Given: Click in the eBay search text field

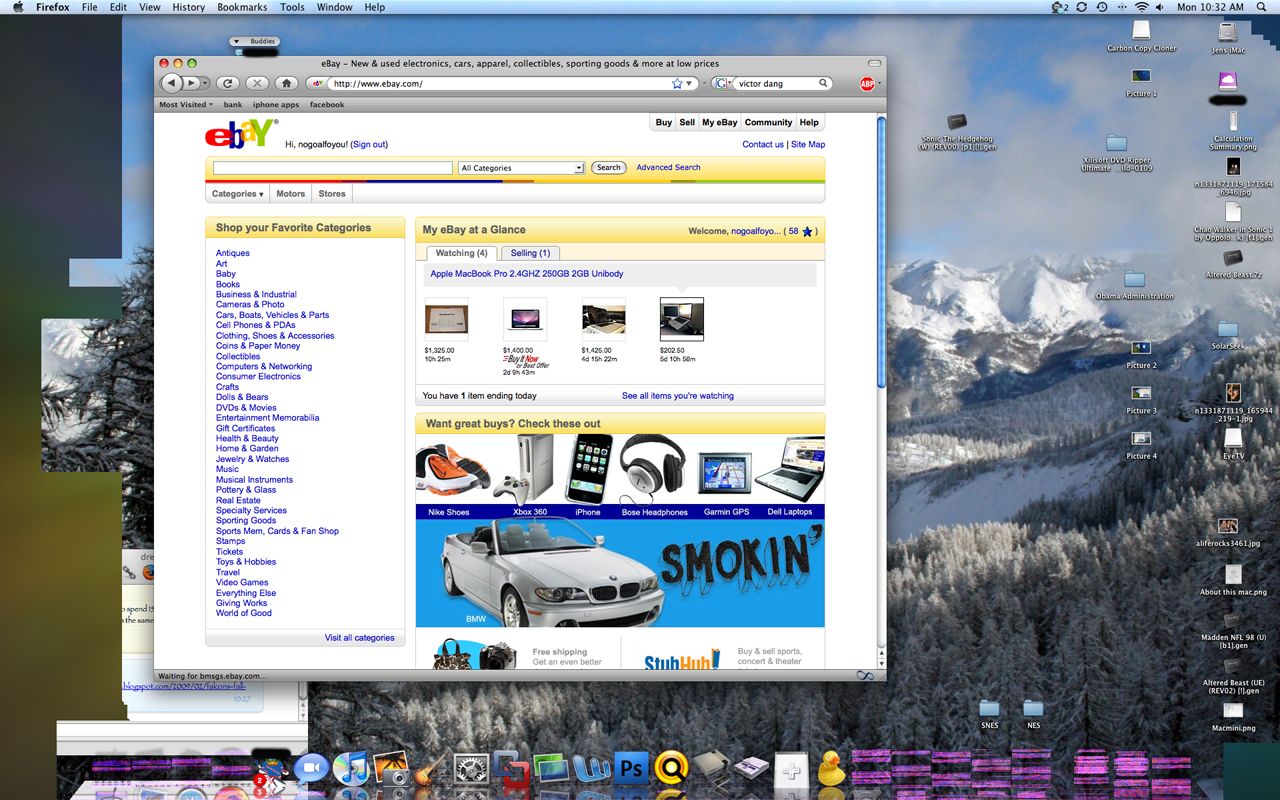Looking at the screenshot, I should (332, 168).
